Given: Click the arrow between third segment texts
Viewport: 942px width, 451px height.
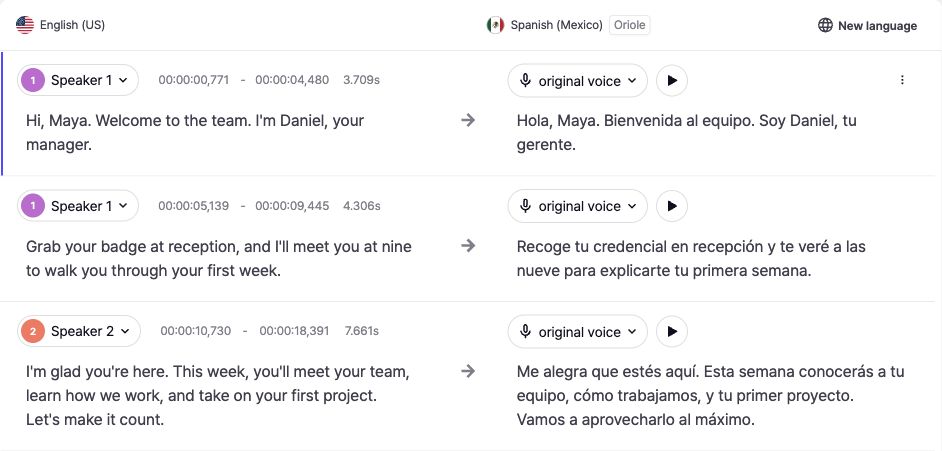Looking at the screenshot, I should 468,372.
